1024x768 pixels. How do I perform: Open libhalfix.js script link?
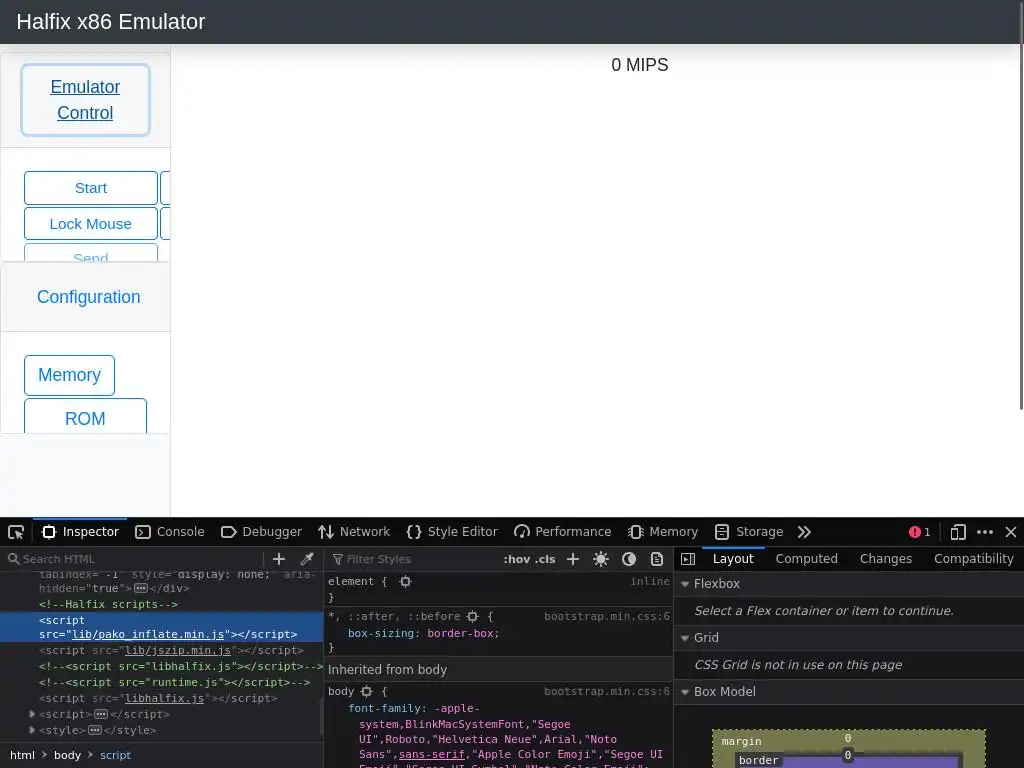tap(165, 698)
